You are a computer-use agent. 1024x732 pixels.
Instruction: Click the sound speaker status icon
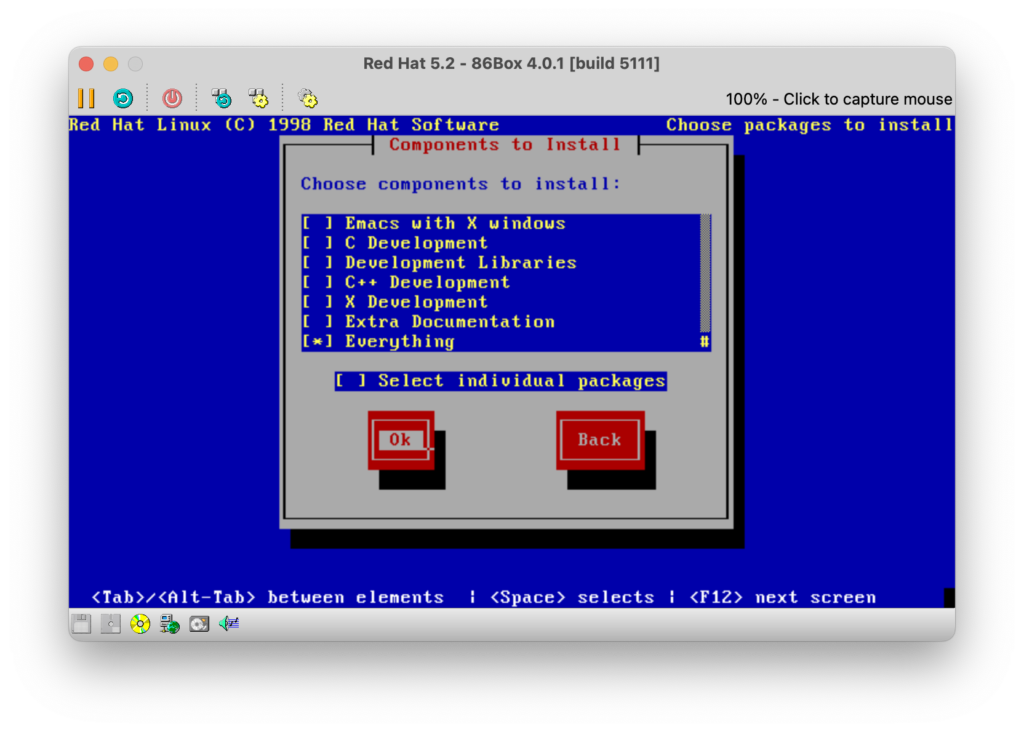[229, 624]
